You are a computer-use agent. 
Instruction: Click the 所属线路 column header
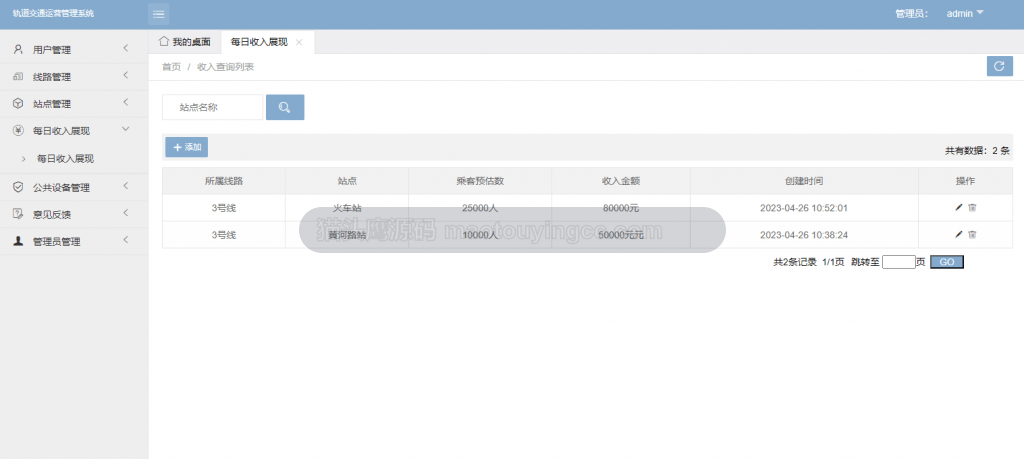tap(224, 181)
